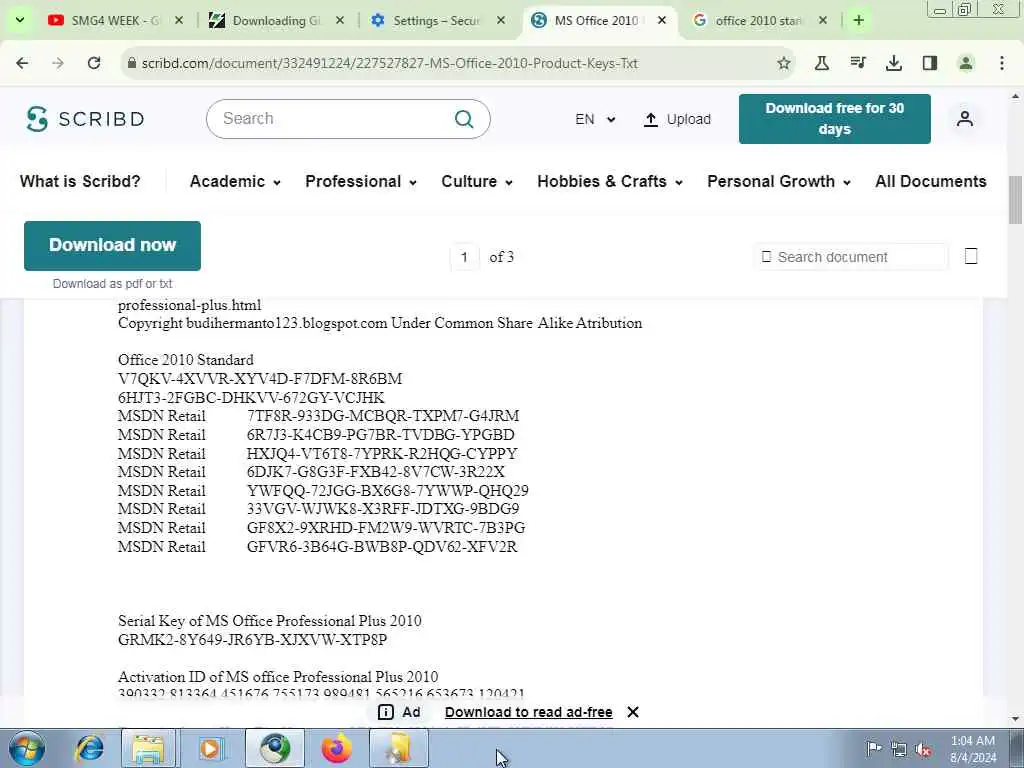The height and width of the screenshot is (768, 1024).
Task: Open the tab search dropdown arrow
Action: pos(20,20)
